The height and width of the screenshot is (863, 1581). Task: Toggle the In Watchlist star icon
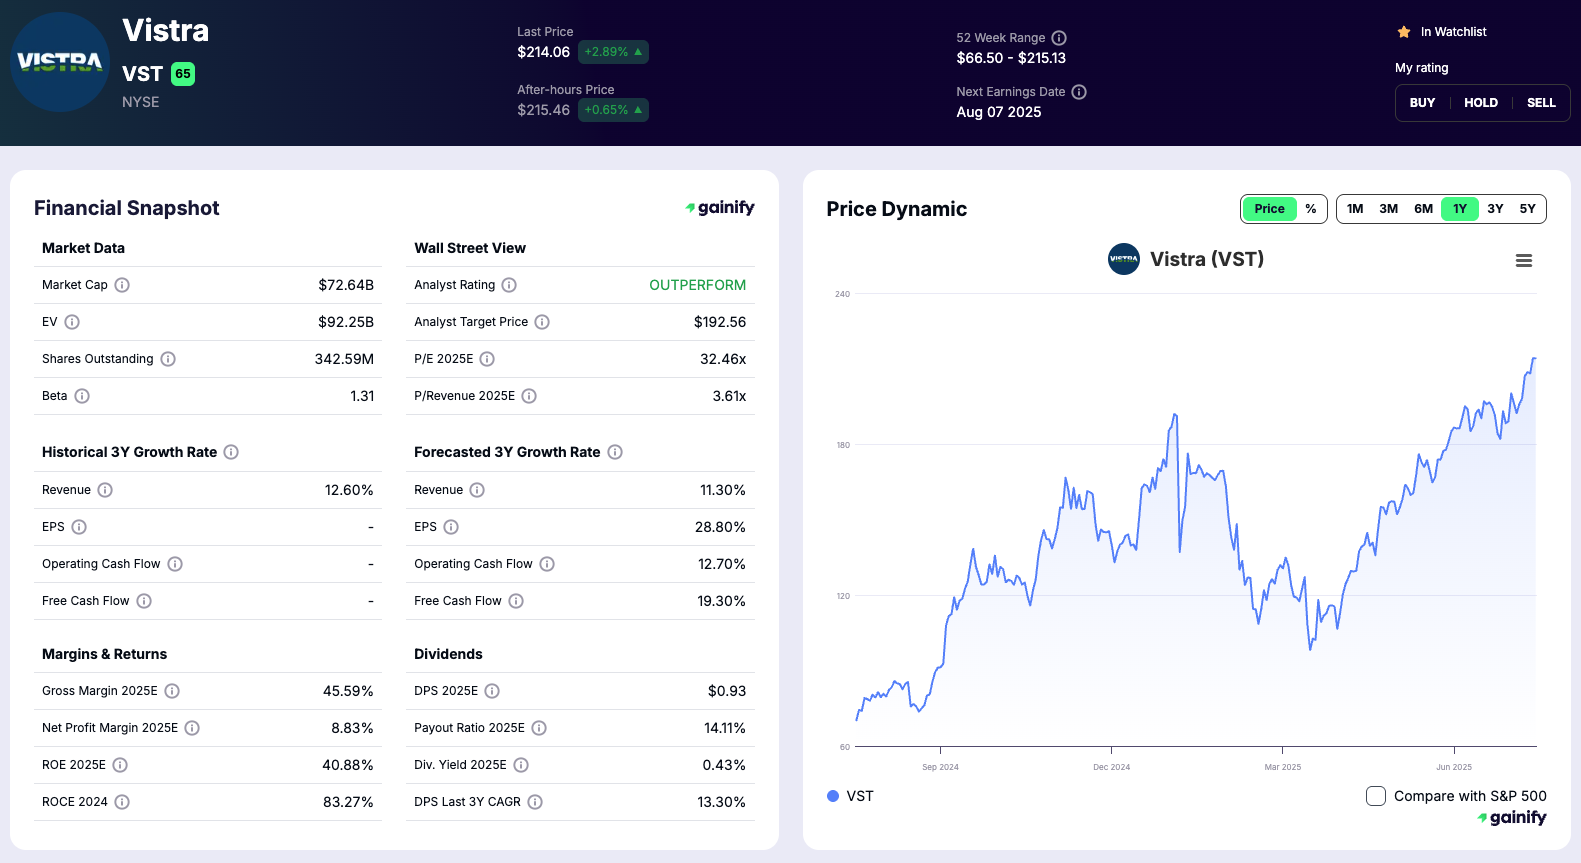tap(1404, 32)
